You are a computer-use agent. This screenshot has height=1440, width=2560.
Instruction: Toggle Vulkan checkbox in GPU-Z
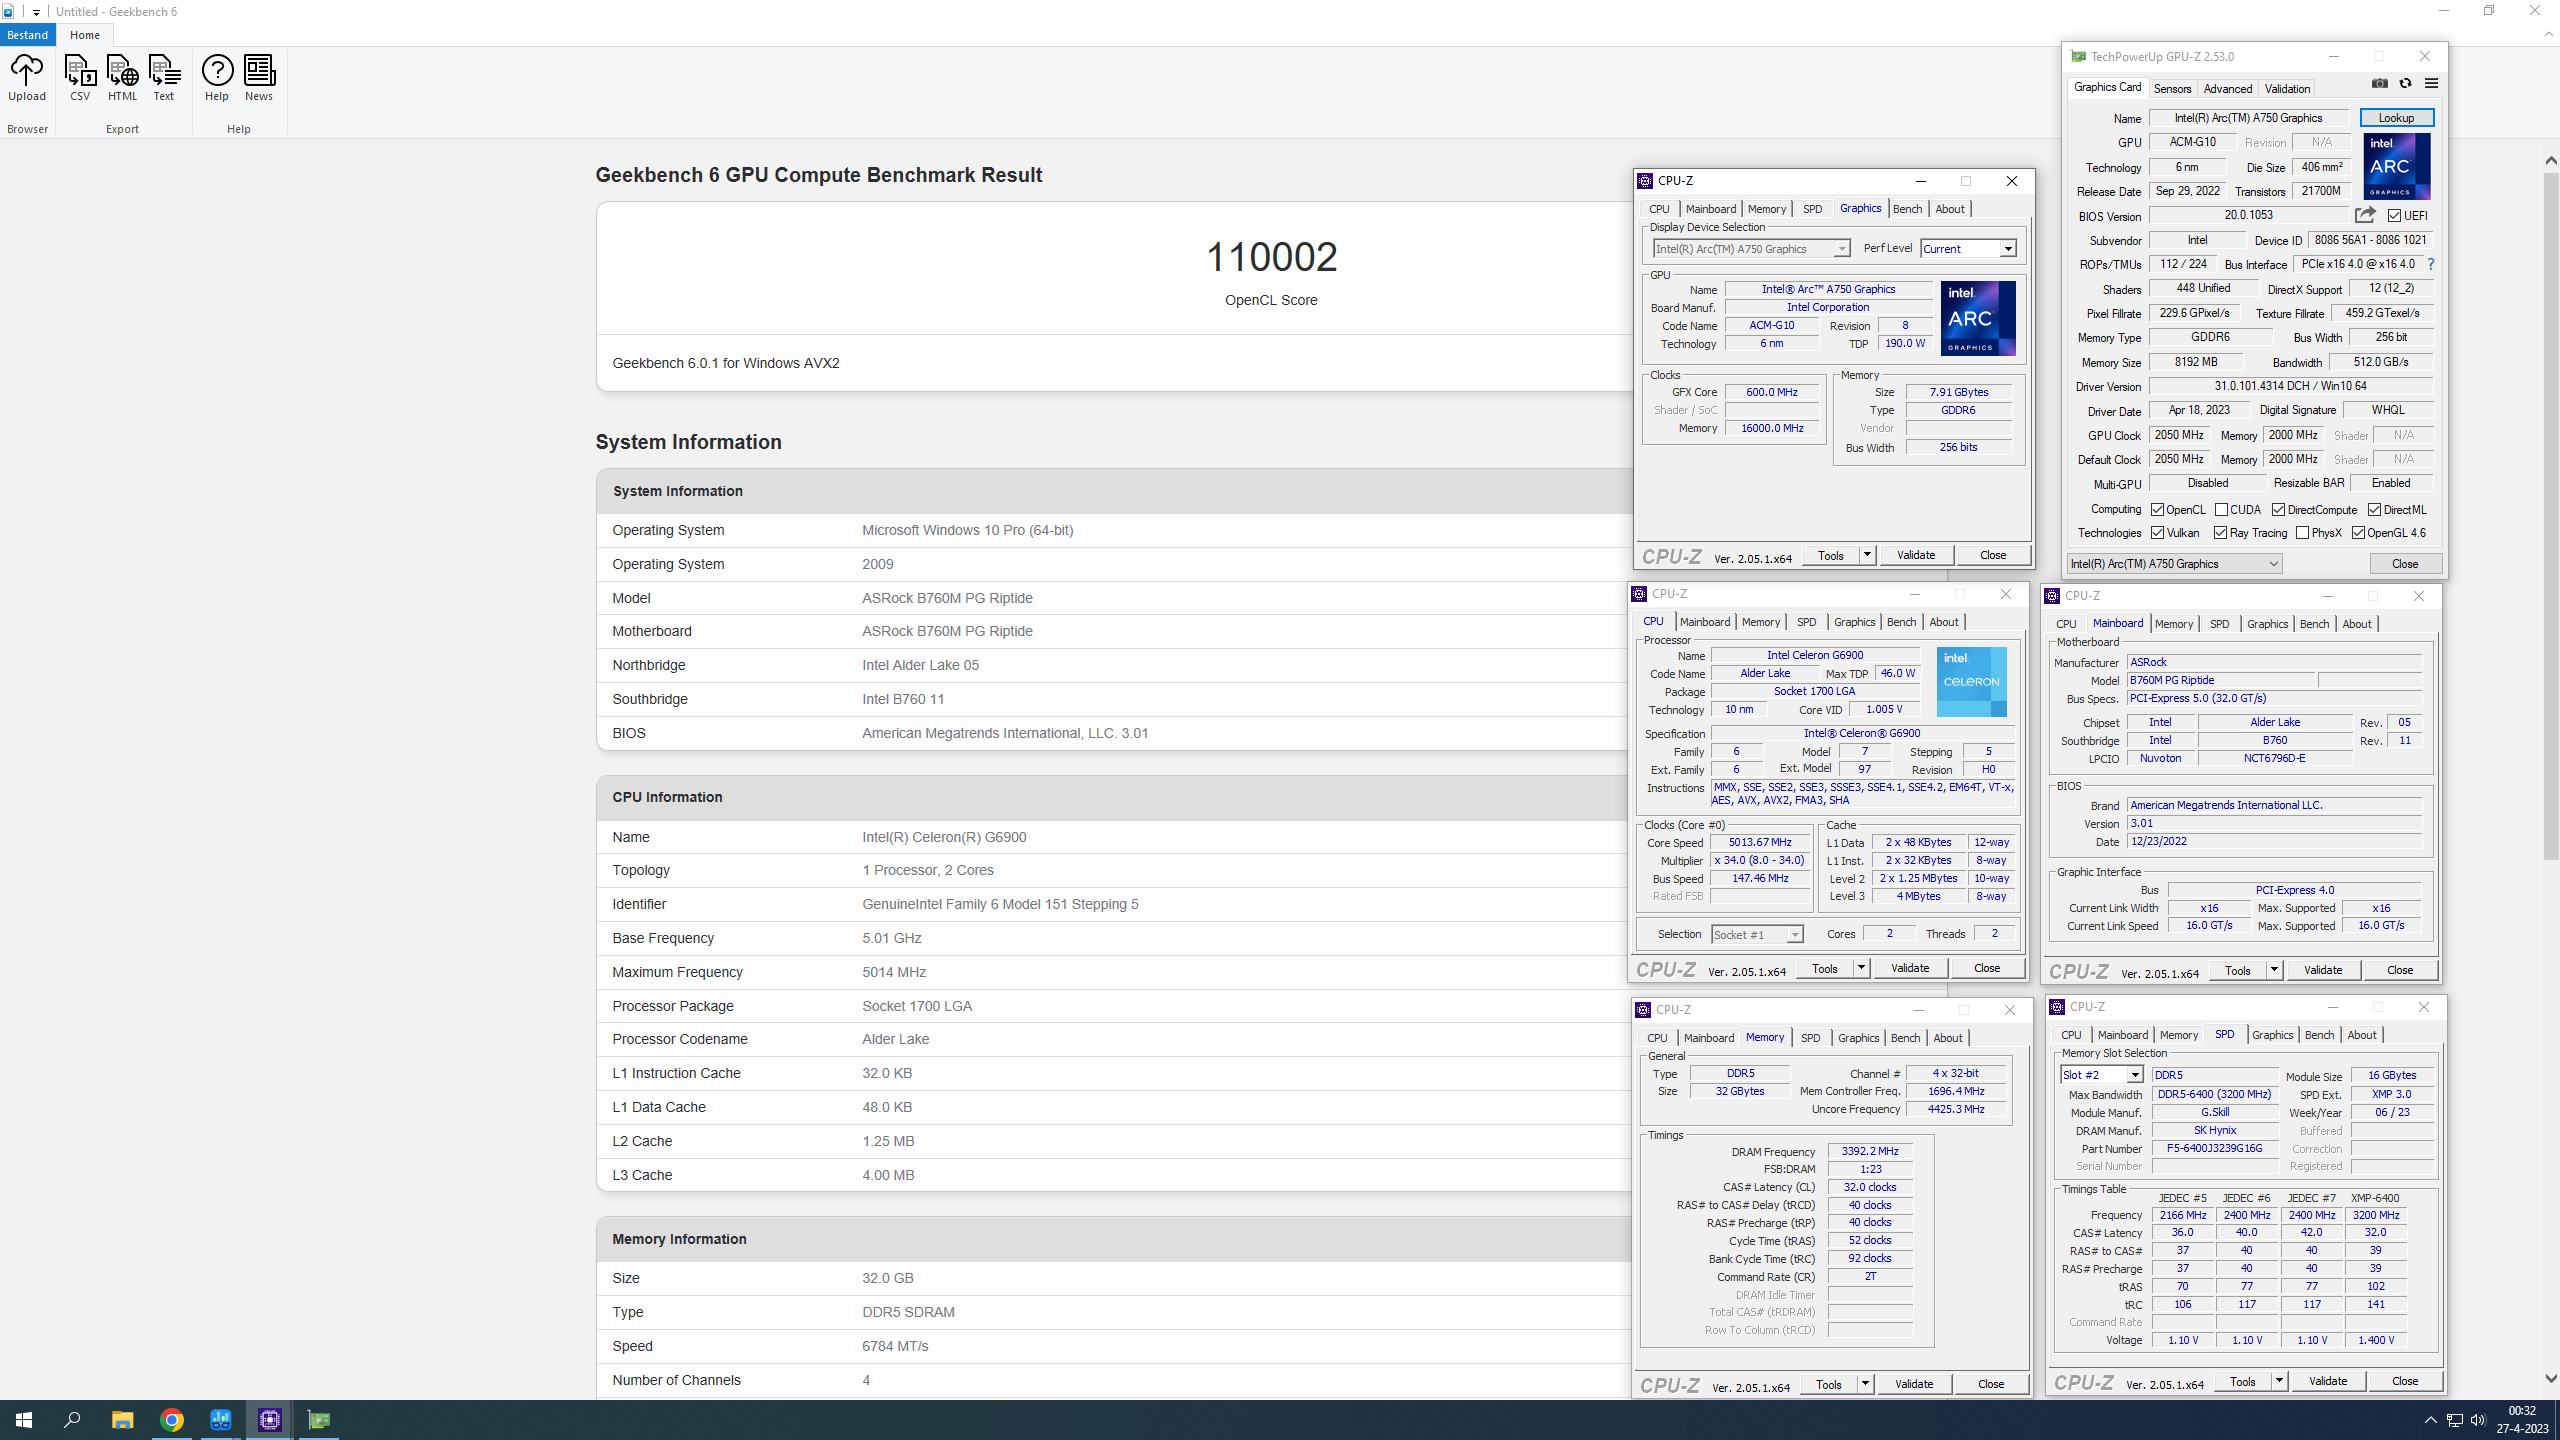pyautogui.click(x=2158, y=533)
